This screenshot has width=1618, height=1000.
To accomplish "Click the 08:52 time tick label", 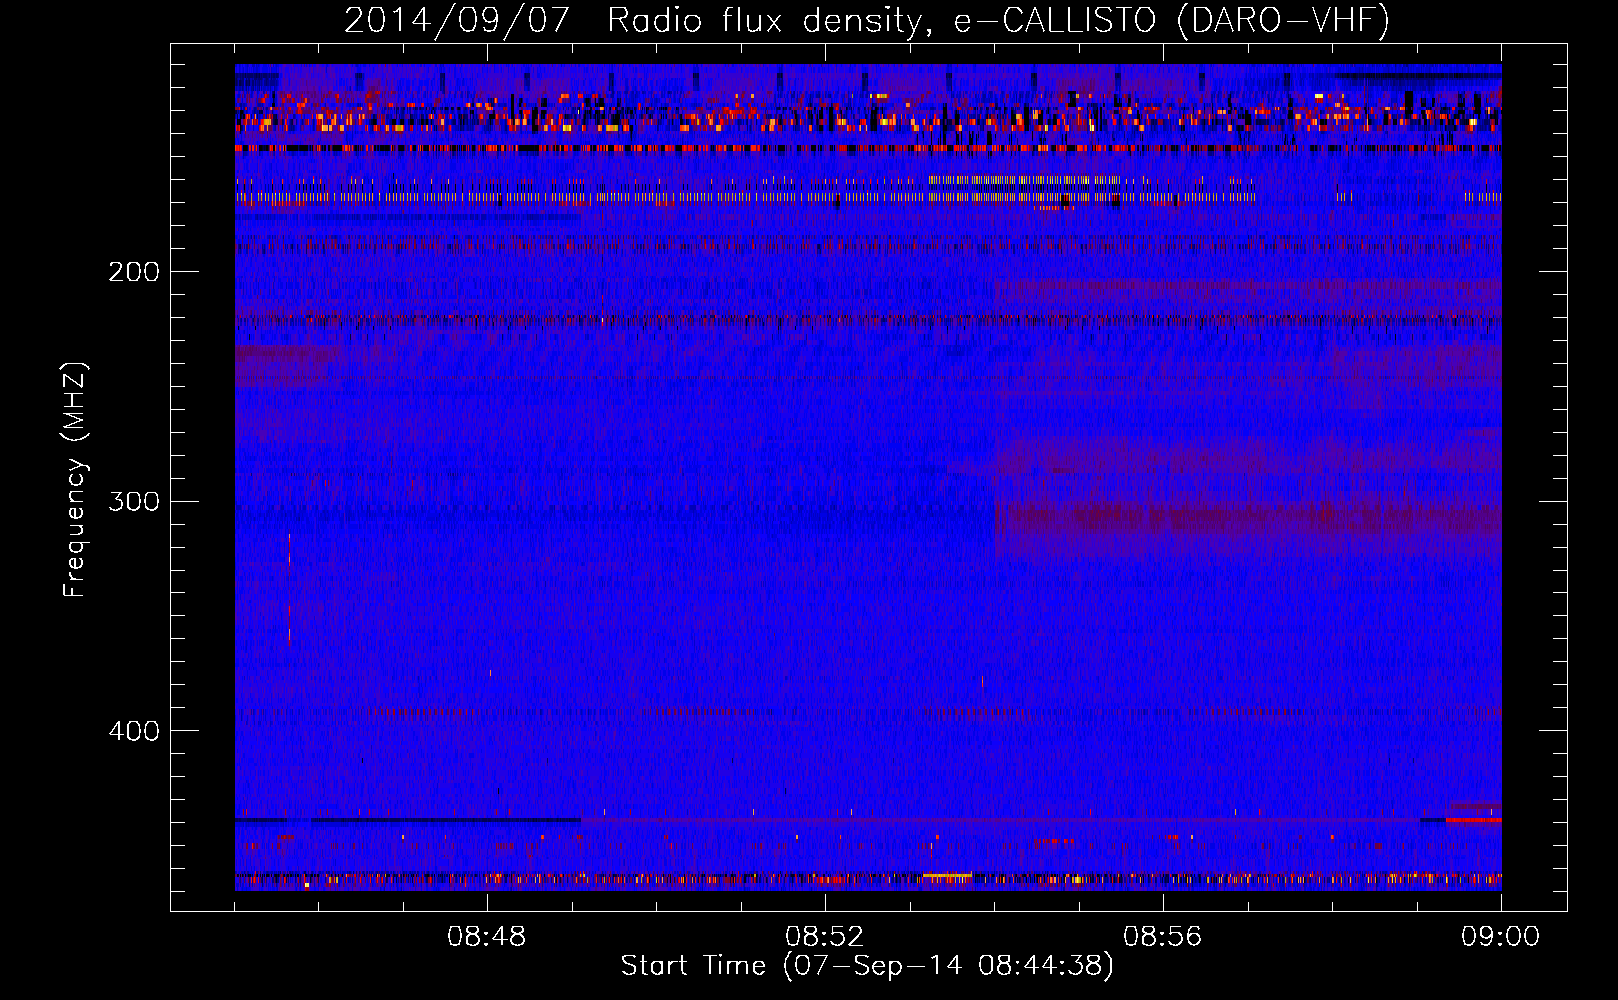I will pos(825,937).
